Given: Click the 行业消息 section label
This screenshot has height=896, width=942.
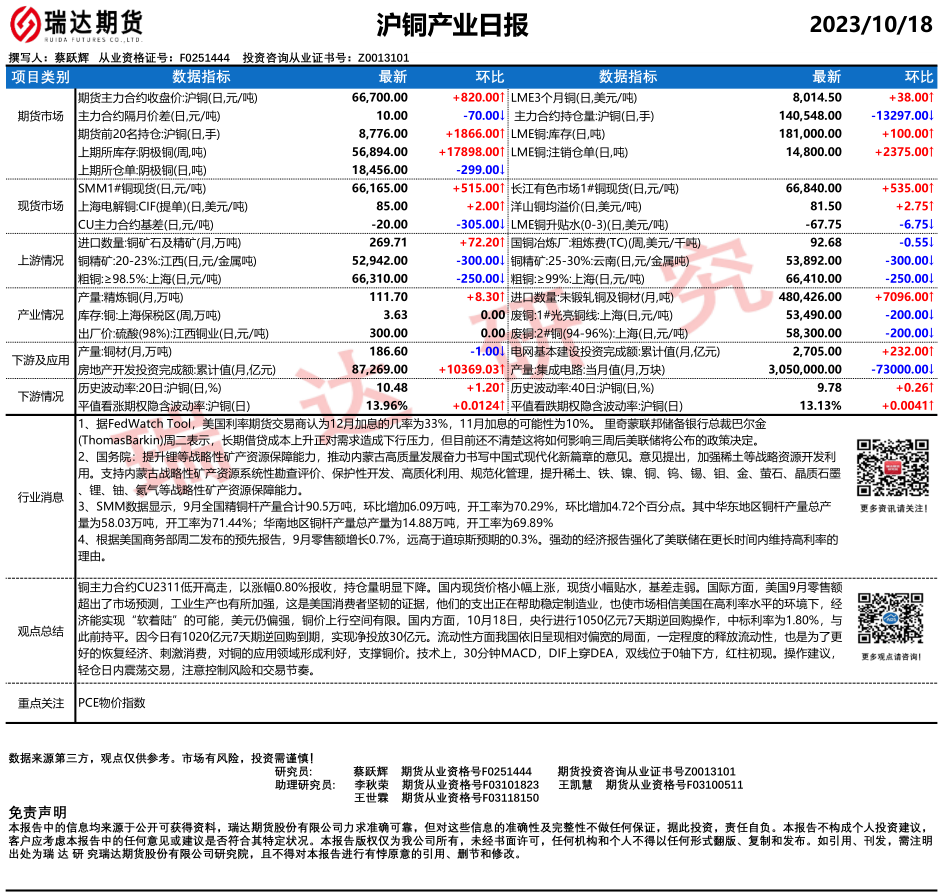Looking at the screenshot, I should click(x=40, y=496).
